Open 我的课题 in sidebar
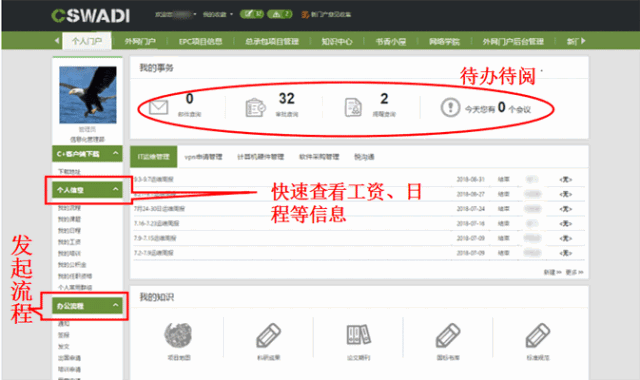Screen dimensions: 640x380 (69, 219)
